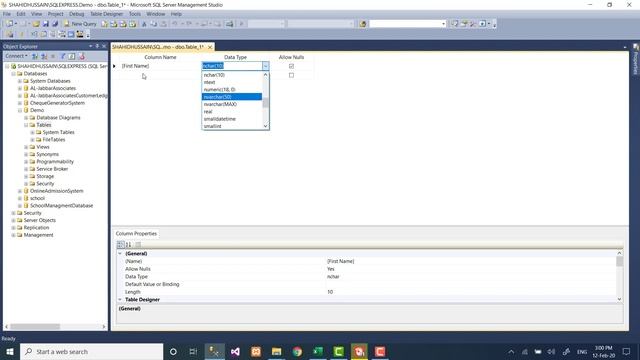Open the Edit menu
This screenshot has width=640, height=360.
tap(21, 14)
